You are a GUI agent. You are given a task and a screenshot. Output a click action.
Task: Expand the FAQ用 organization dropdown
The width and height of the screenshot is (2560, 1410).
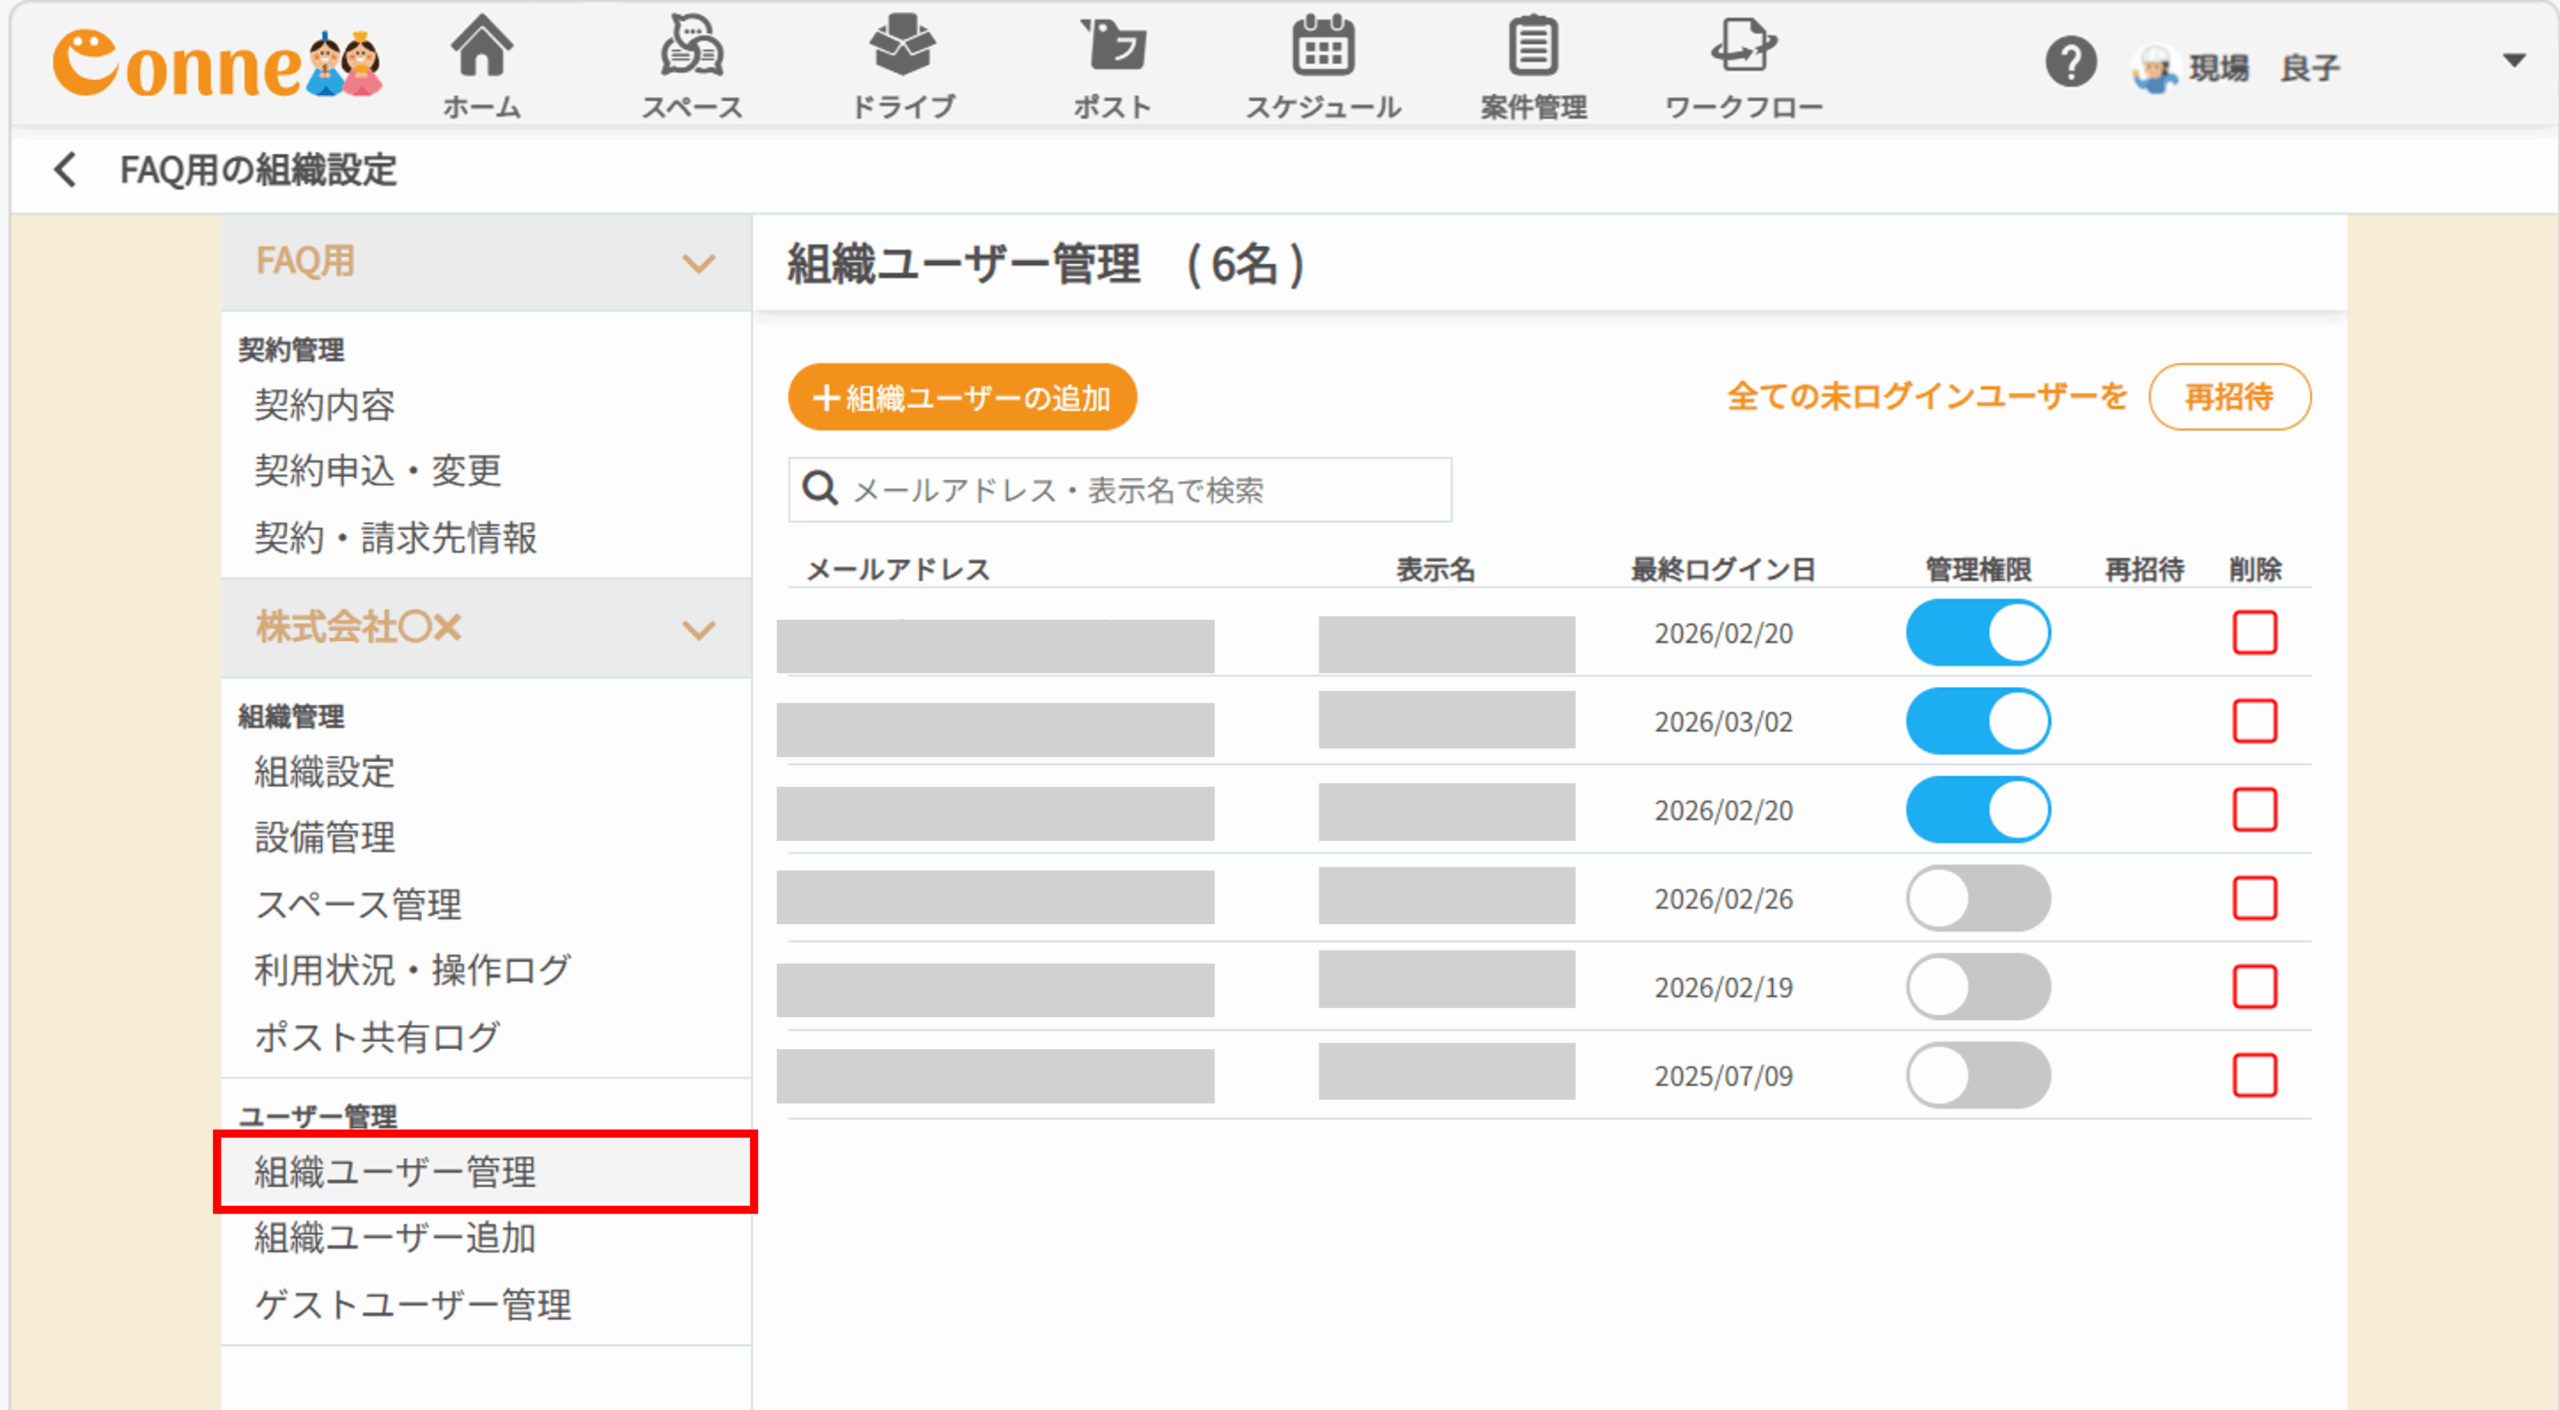698,263
